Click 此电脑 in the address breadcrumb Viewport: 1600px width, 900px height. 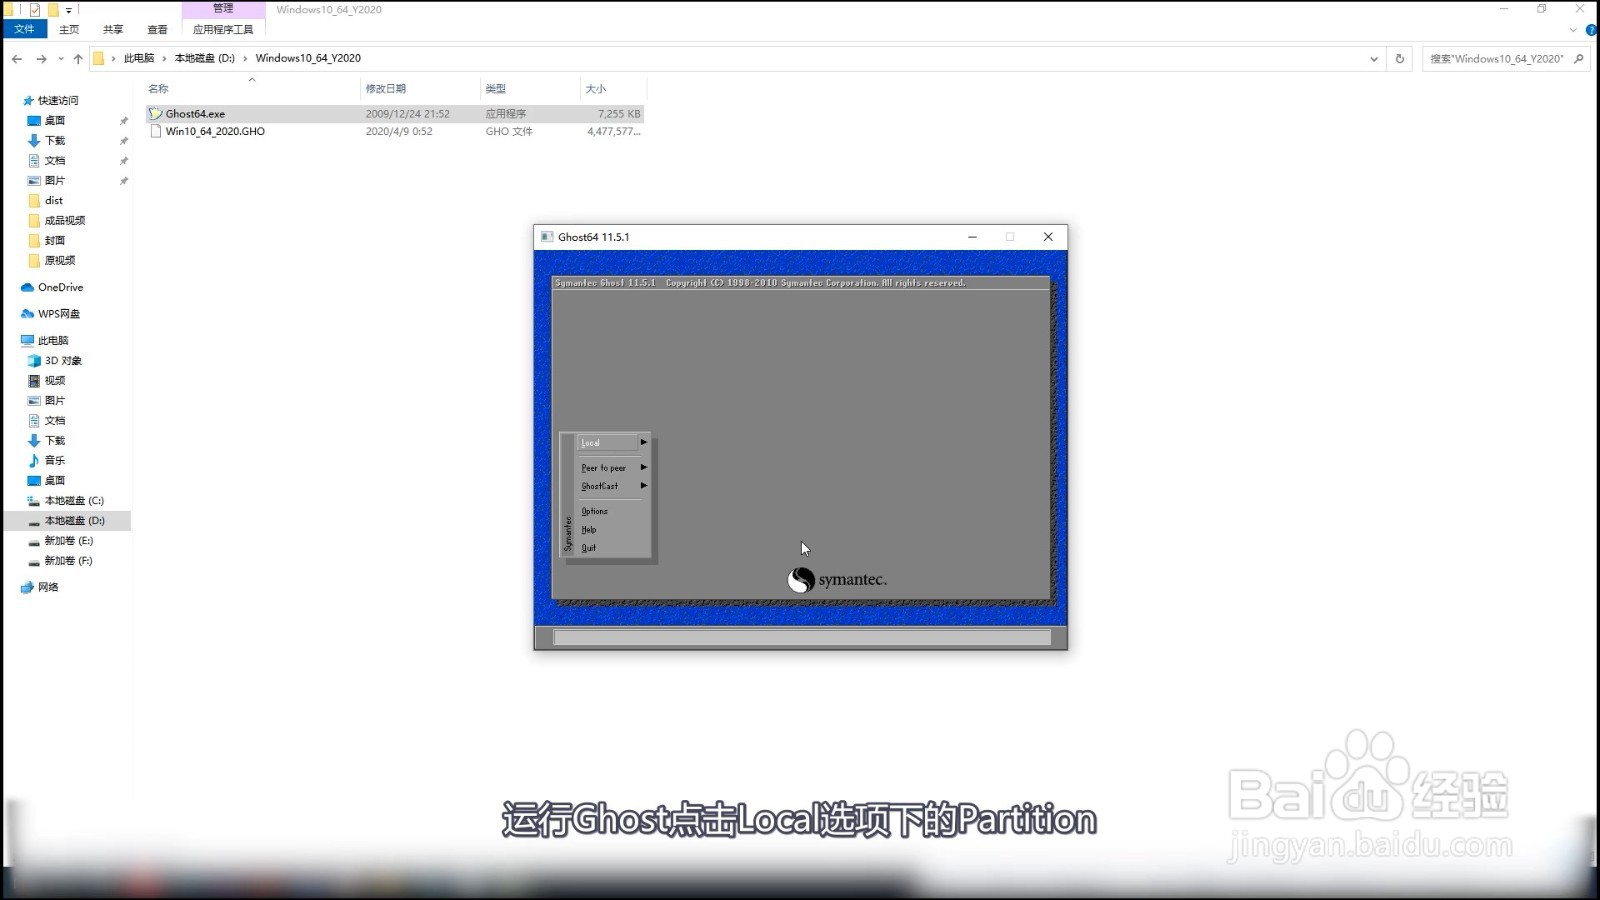click(139, 58)
